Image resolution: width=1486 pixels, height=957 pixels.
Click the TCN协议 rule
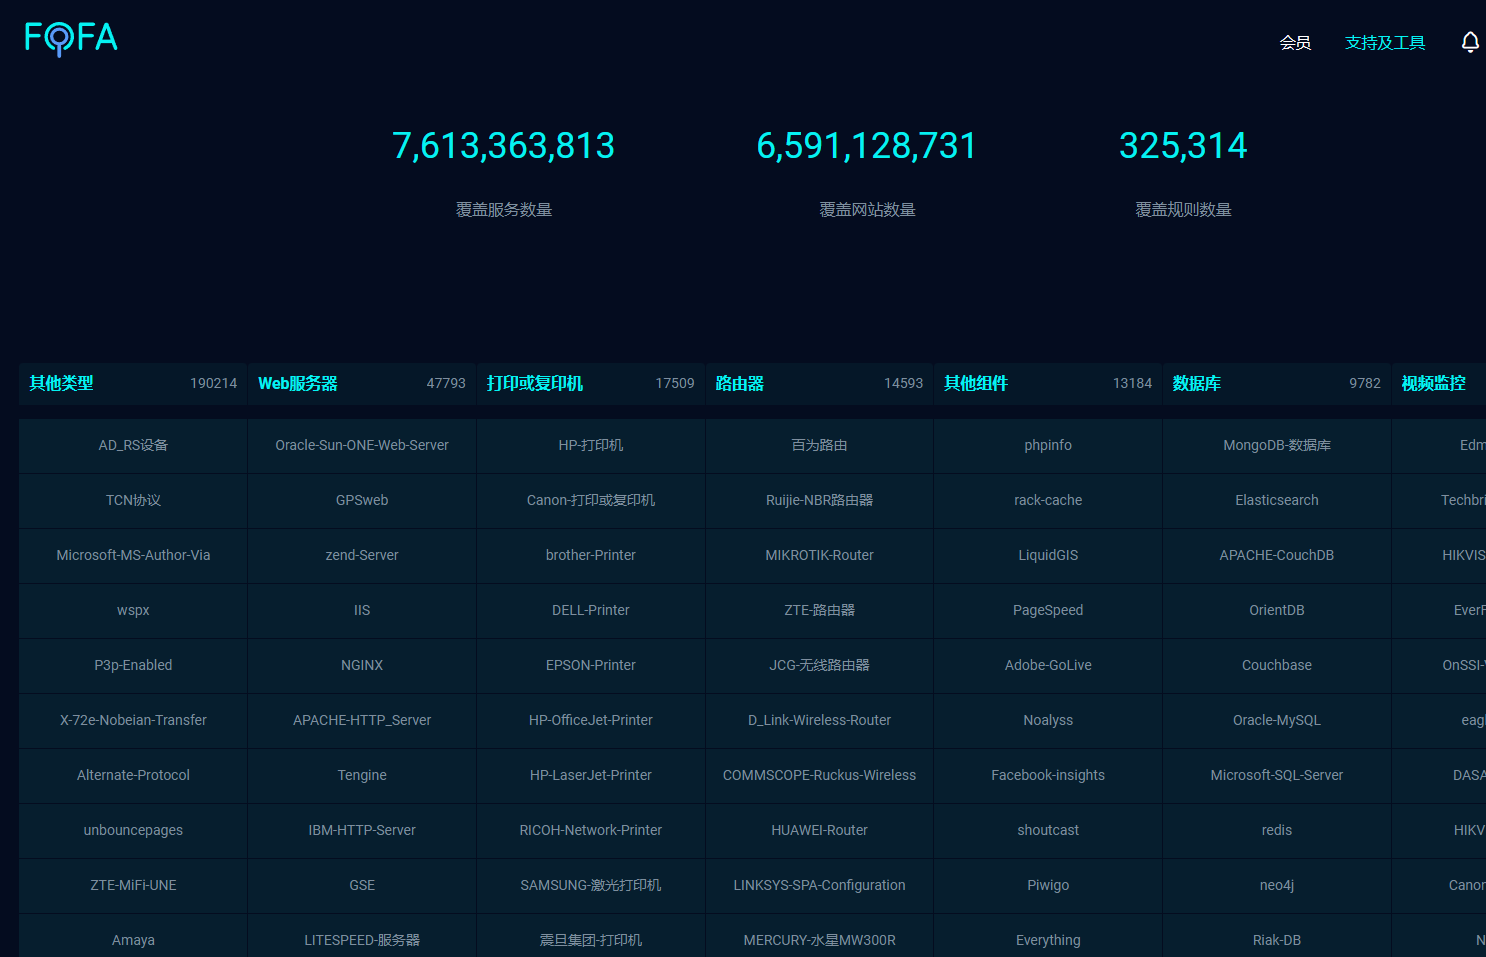133,500
